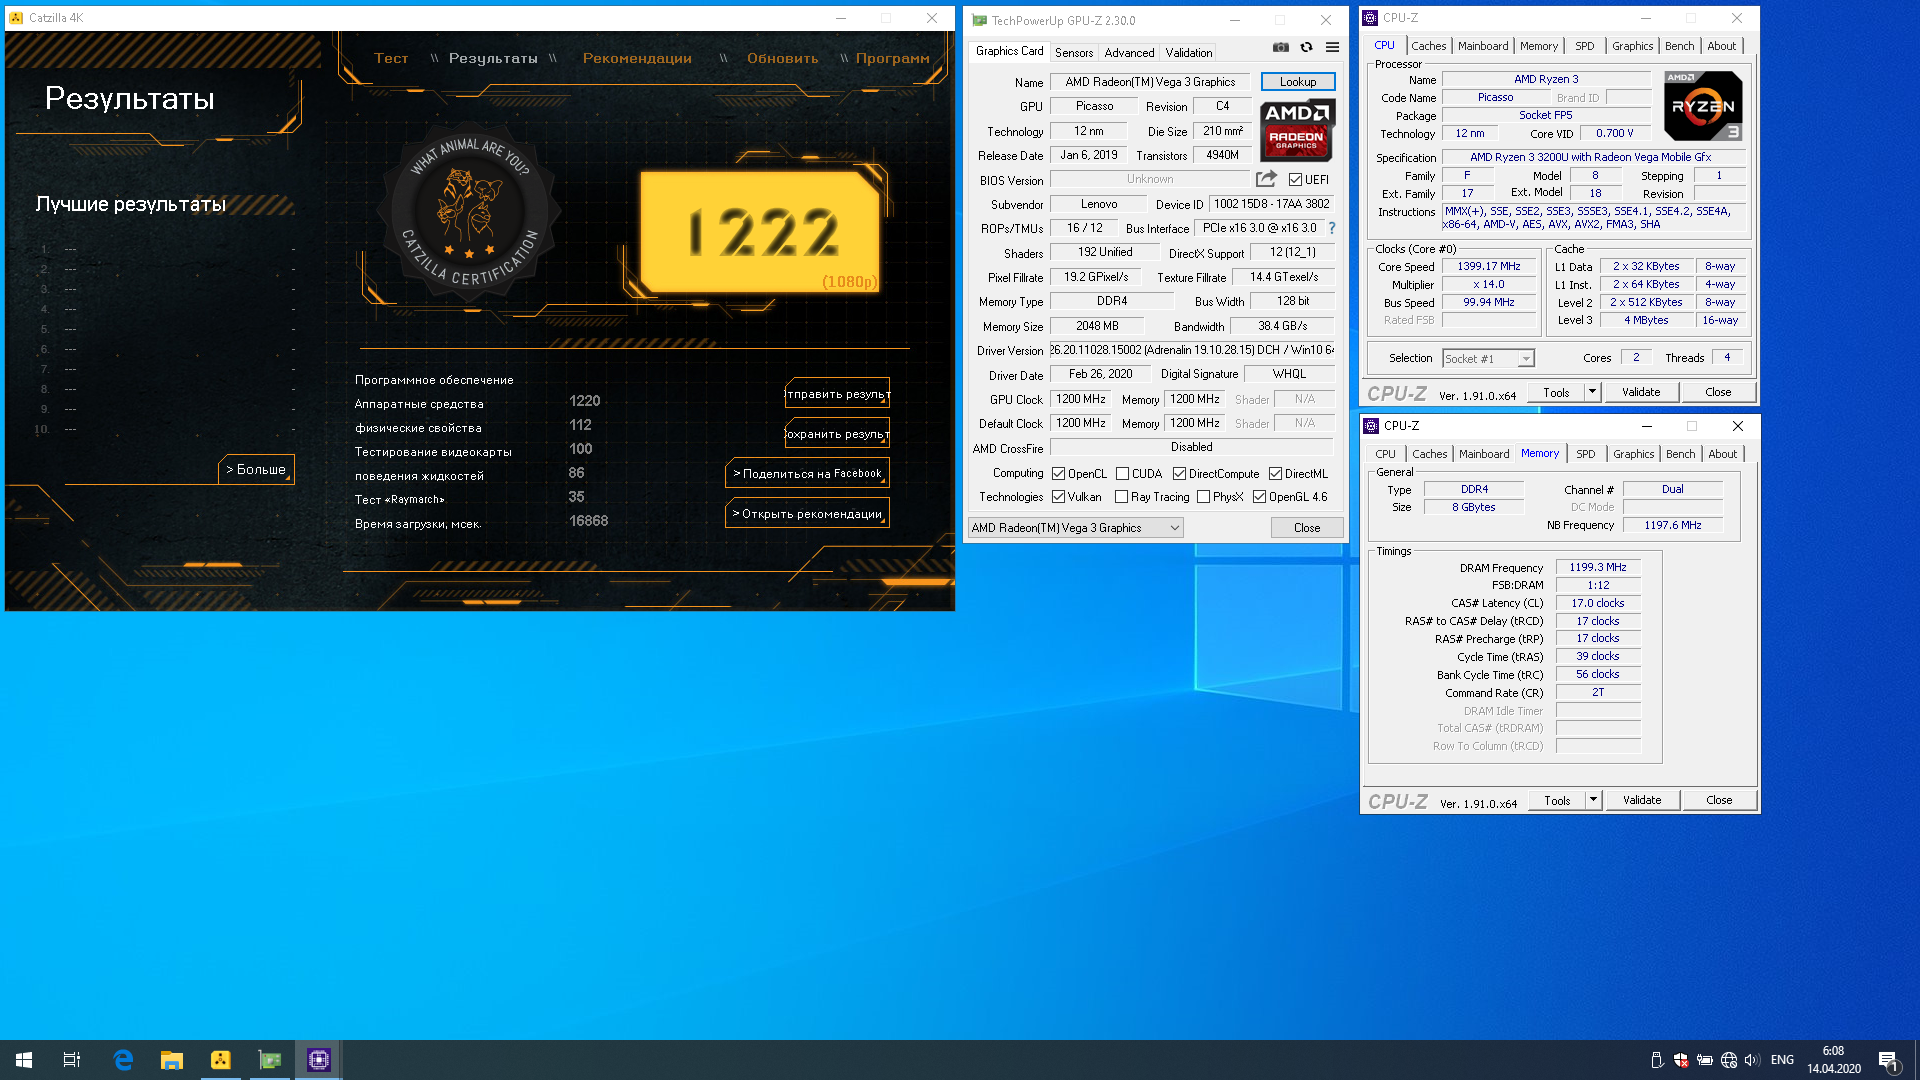Open the Mainboard tab in upper CPU-Z
The height and width of the screenshot is (1080, 1920).
[1483, 46]
